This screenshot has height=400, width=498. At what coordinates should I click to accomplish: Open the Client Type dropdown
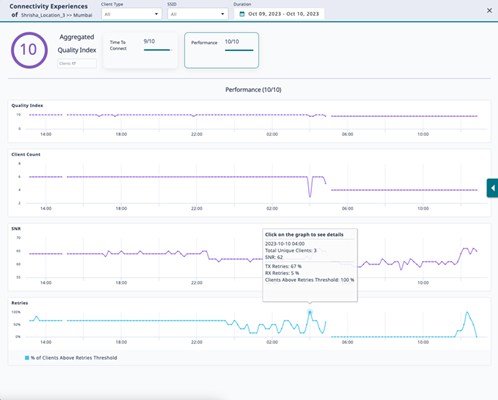pyautogui.click(x=132, y=14)
